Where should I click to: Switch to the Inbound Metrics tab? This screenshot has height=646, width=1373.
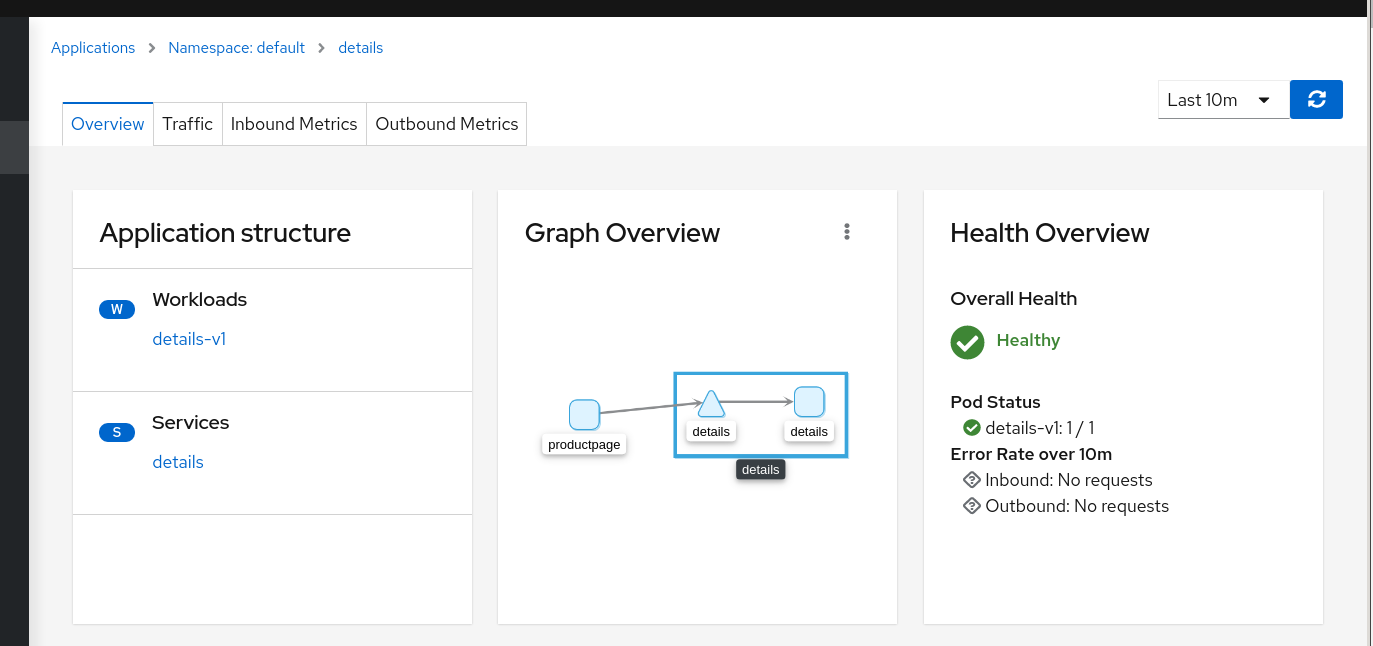(x=294, y=124)
